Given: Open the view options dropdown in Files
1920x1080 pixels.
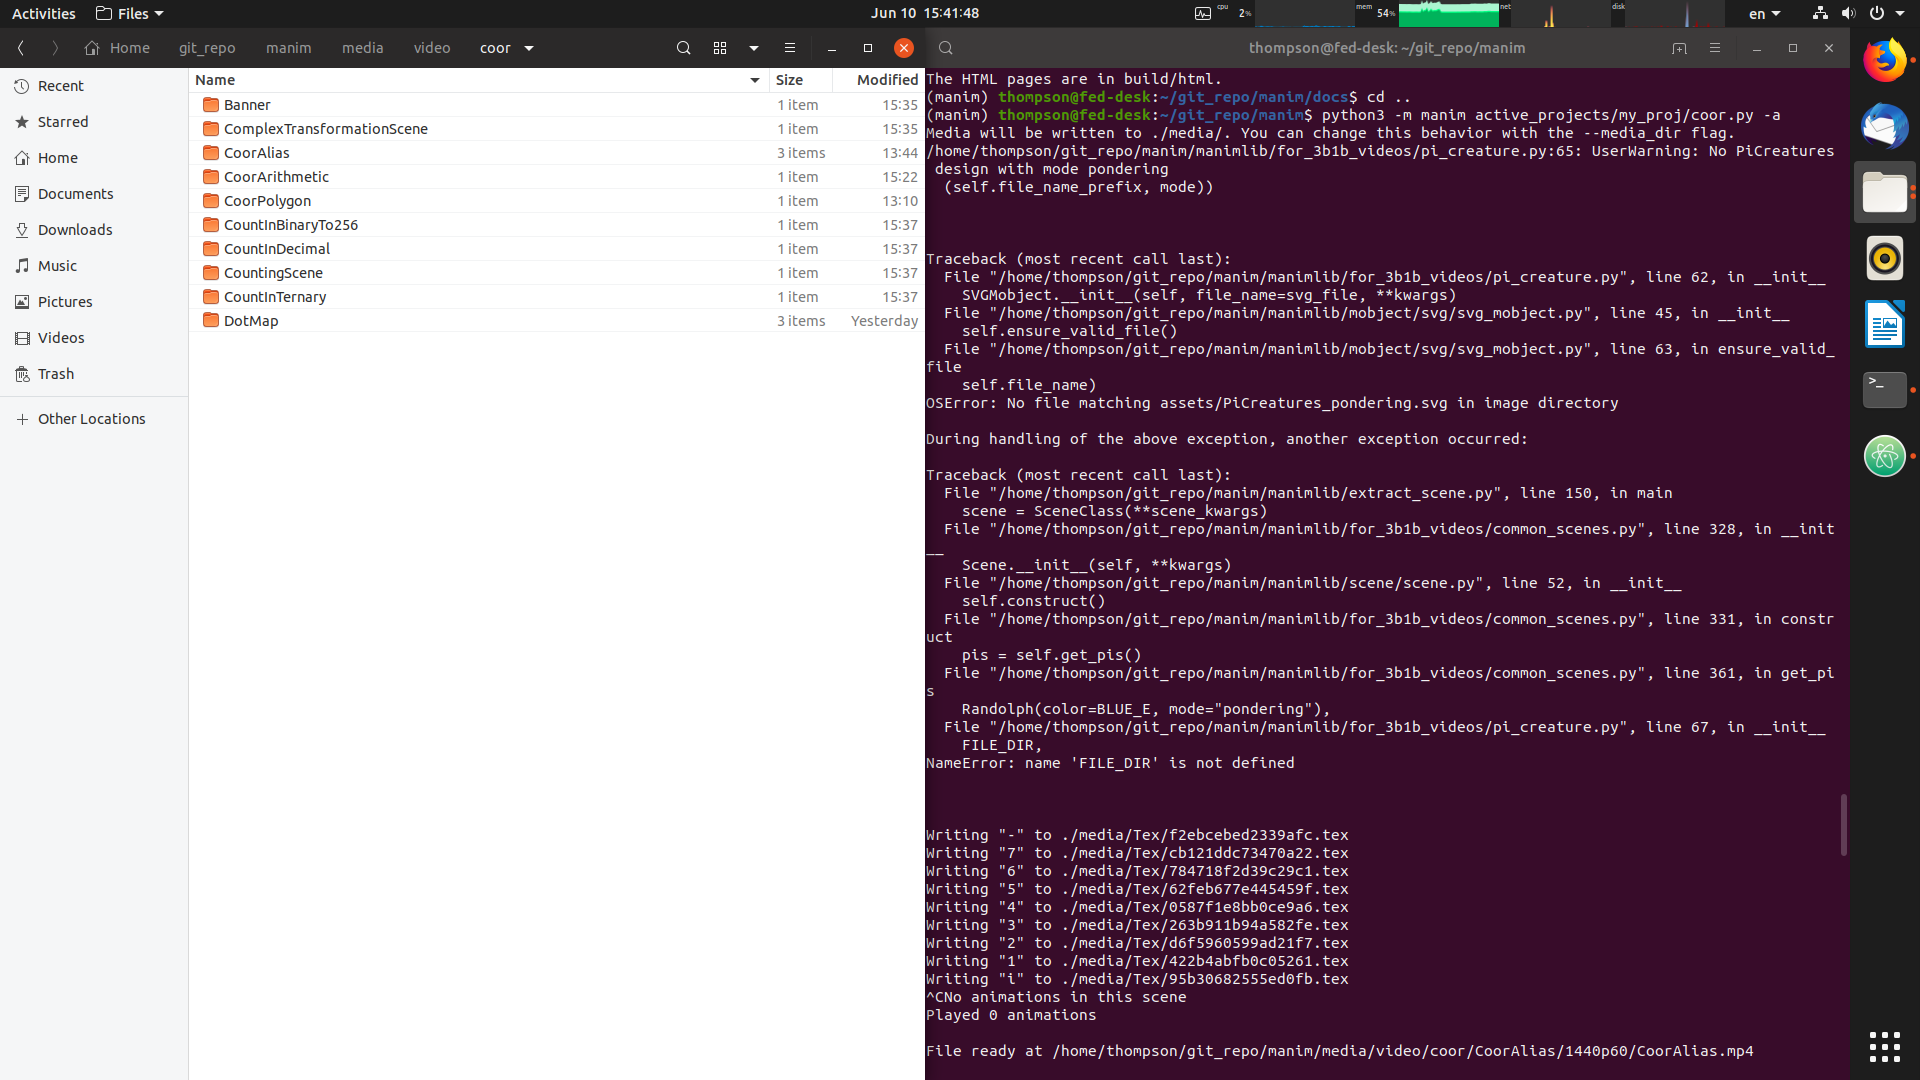Looking at the screenshot, I should tap(752, 47).
